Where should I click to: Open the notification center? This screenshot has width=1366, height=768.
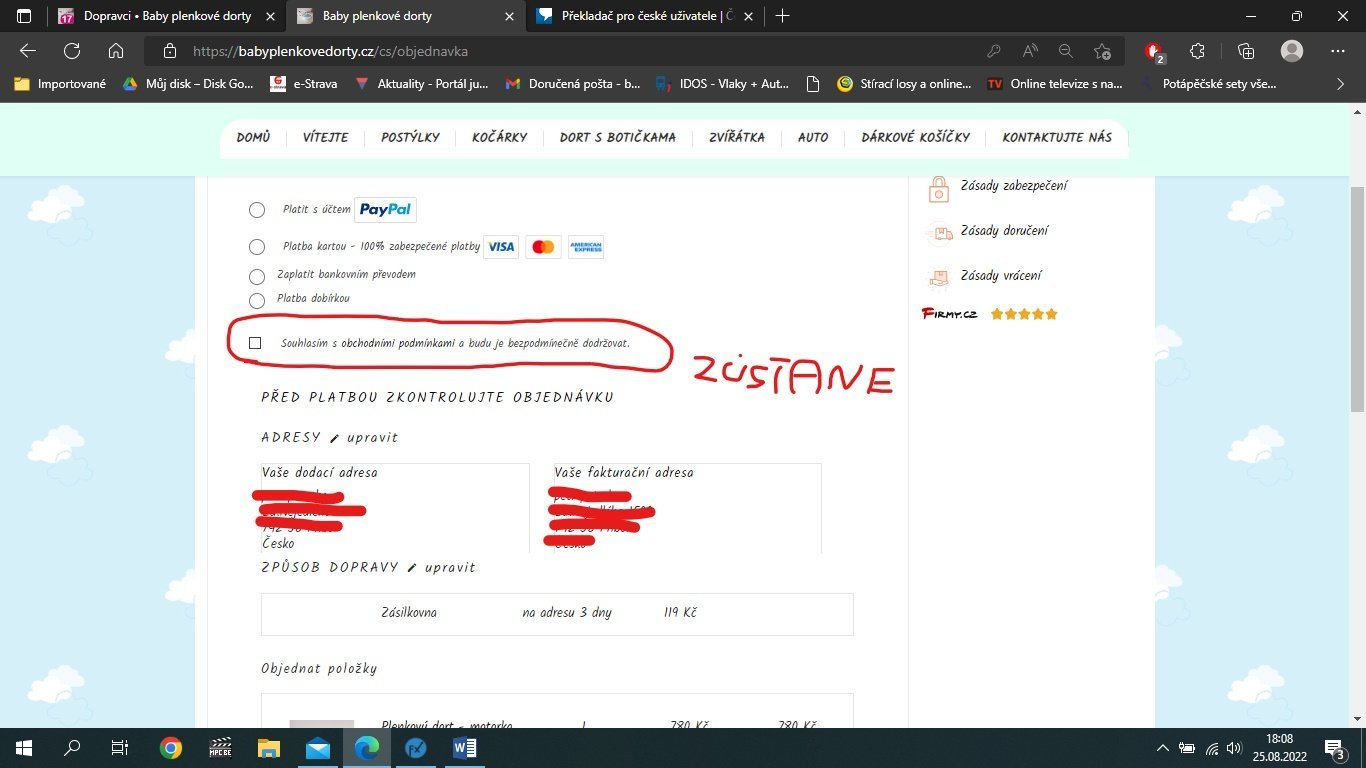point(1335,748)
